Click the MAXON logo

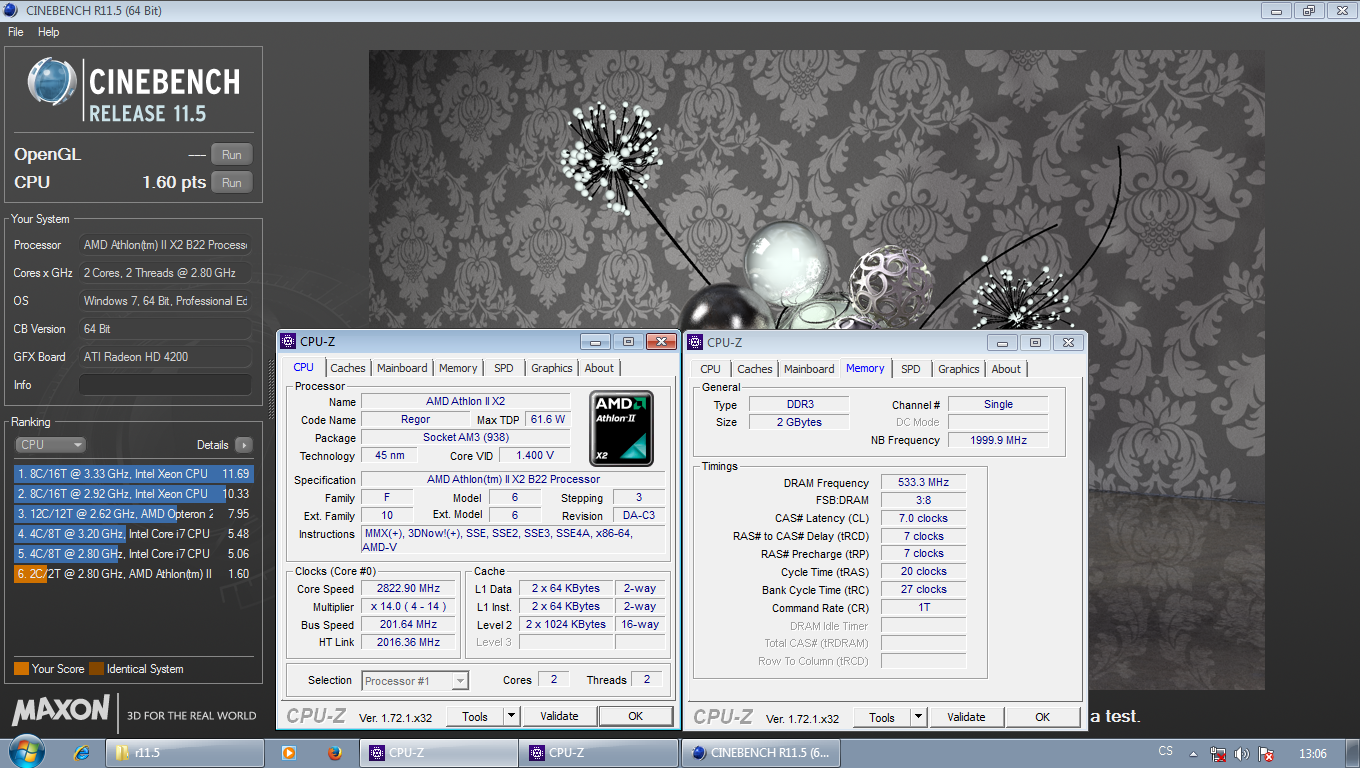click(x=61, y=710)
